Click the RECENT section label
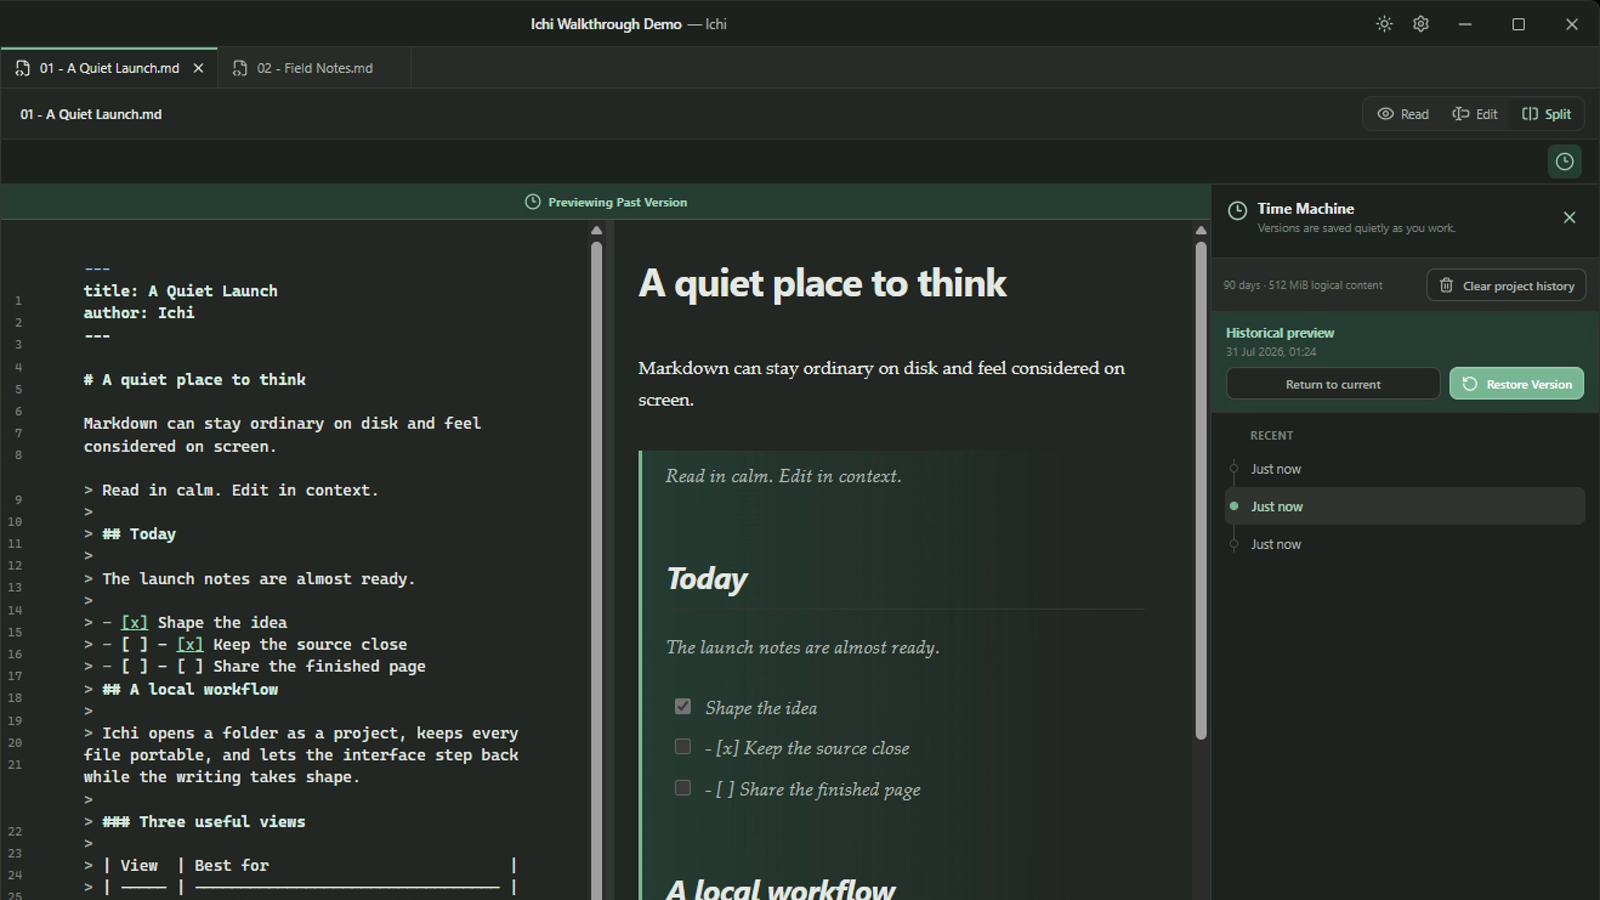This screenshot has height=900, width=1600. click(1271, 436)
